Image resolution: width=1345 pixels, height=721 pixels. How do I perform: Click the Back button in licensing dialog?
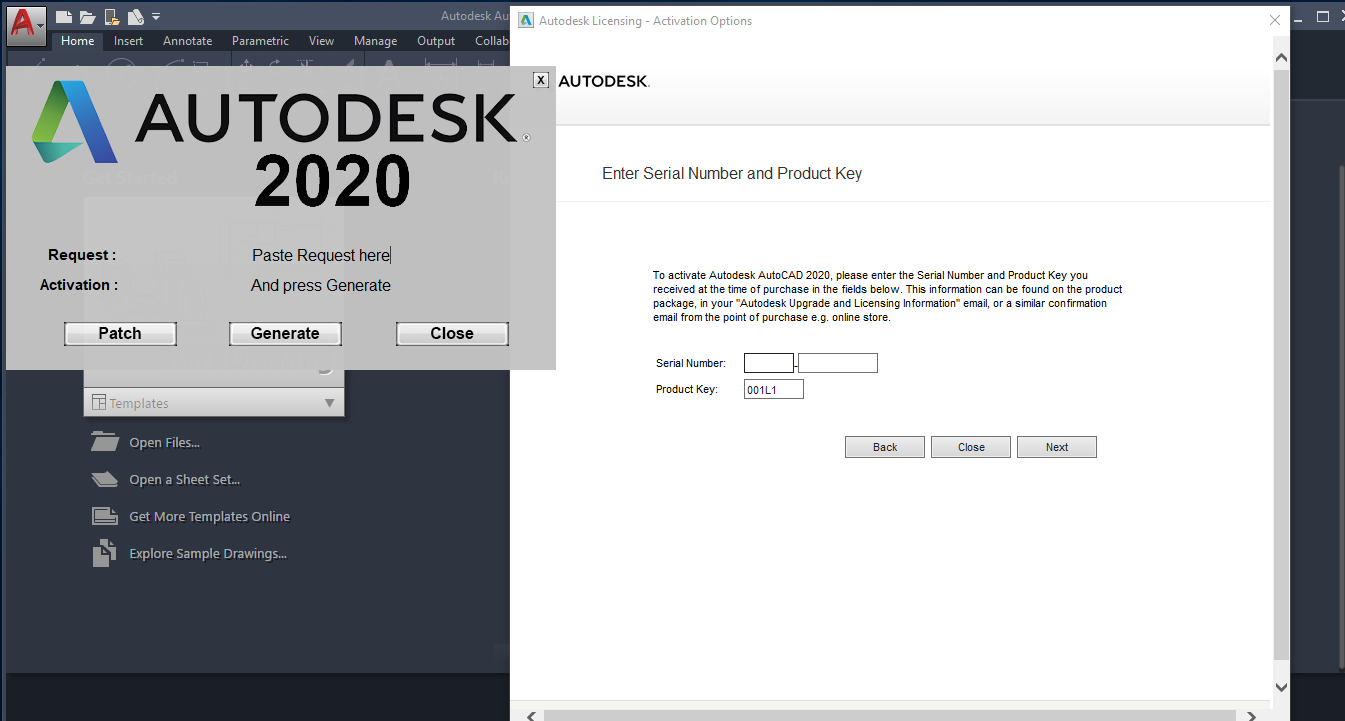click(885, 447)
